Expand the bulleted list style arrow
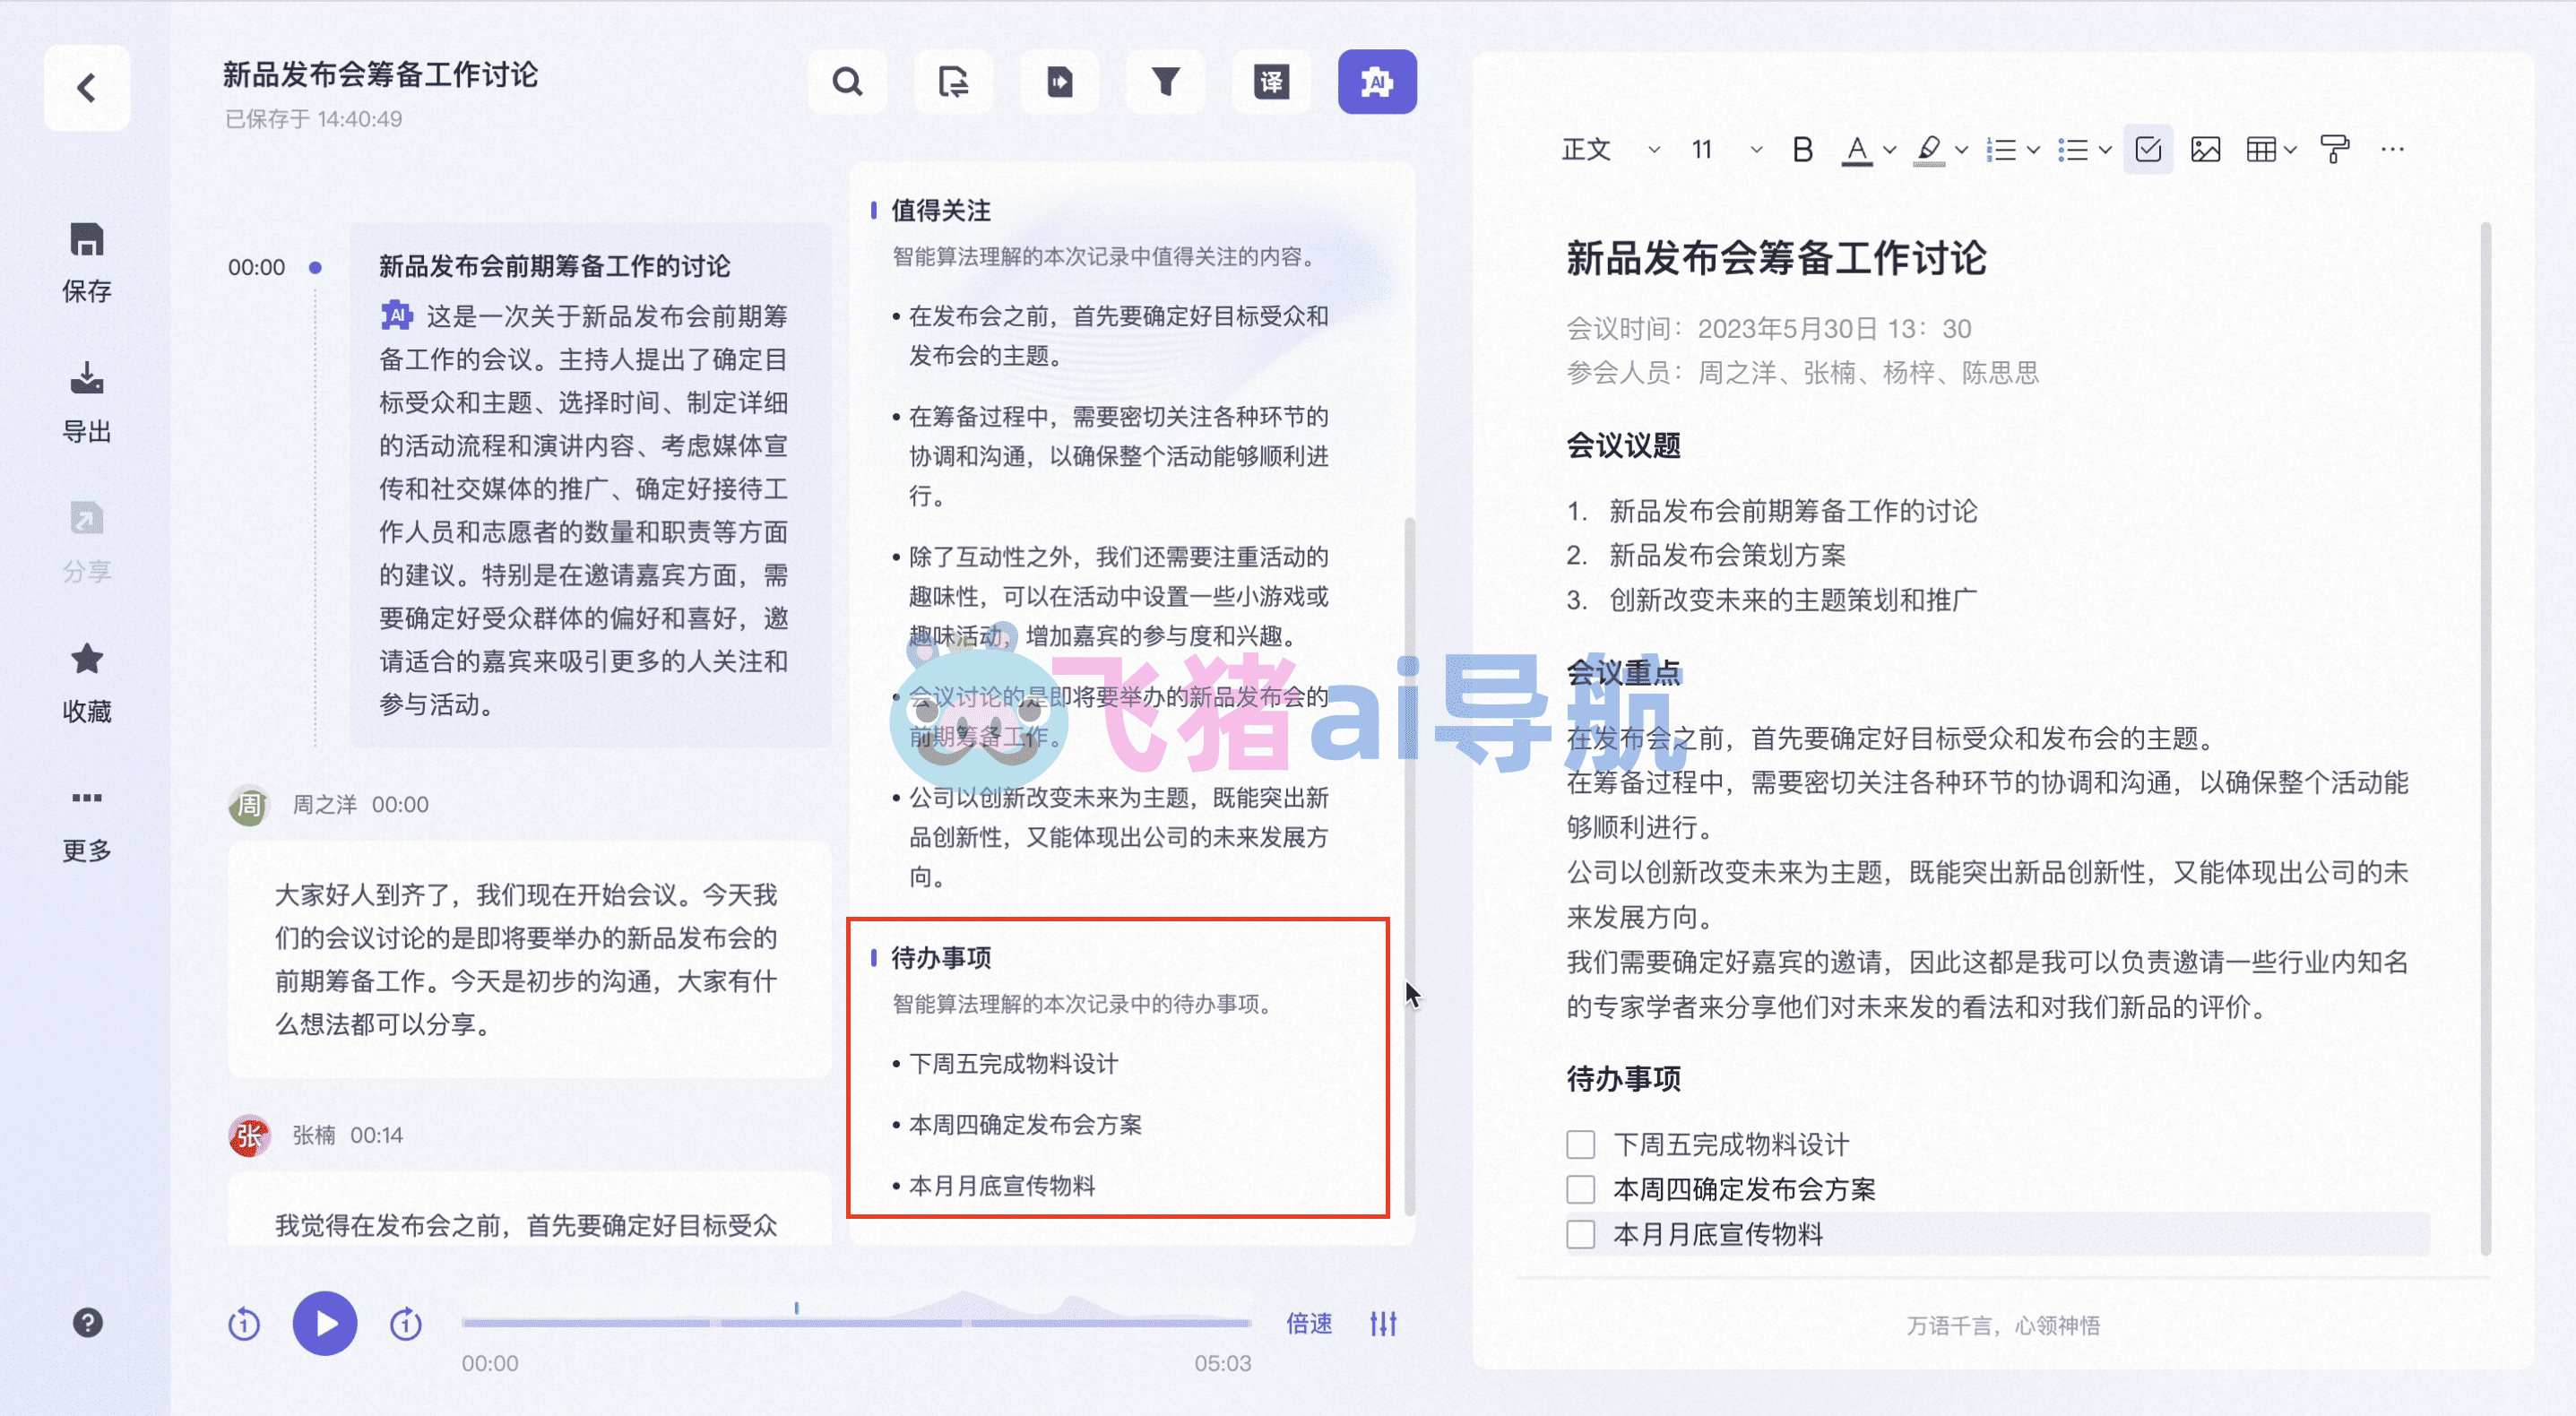The width and height of the screenshot is (2576, 1416). coord(2105,150)
